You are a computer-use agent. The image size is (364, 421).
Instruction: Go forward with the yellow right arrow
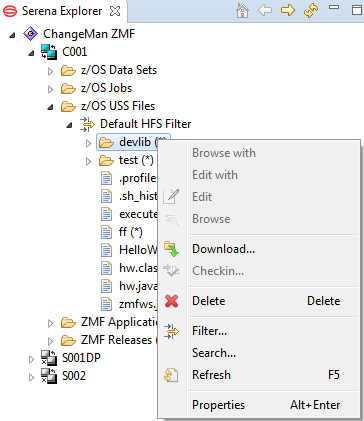coord(288,10)
